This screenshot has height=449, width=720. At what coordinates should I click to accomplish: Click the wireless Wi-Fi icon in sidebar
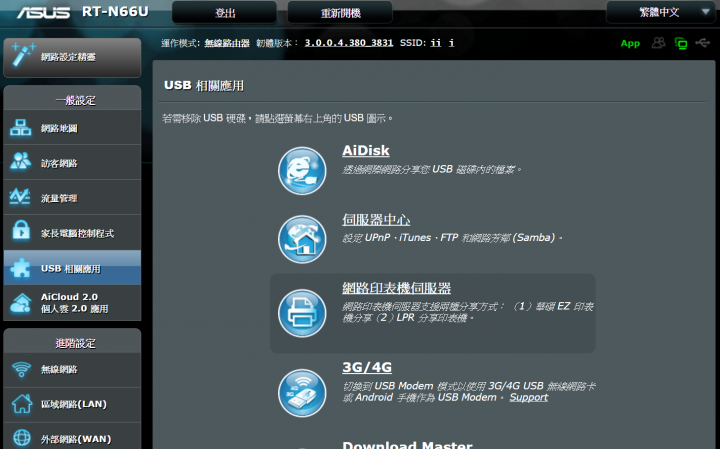tap(21, 369)
